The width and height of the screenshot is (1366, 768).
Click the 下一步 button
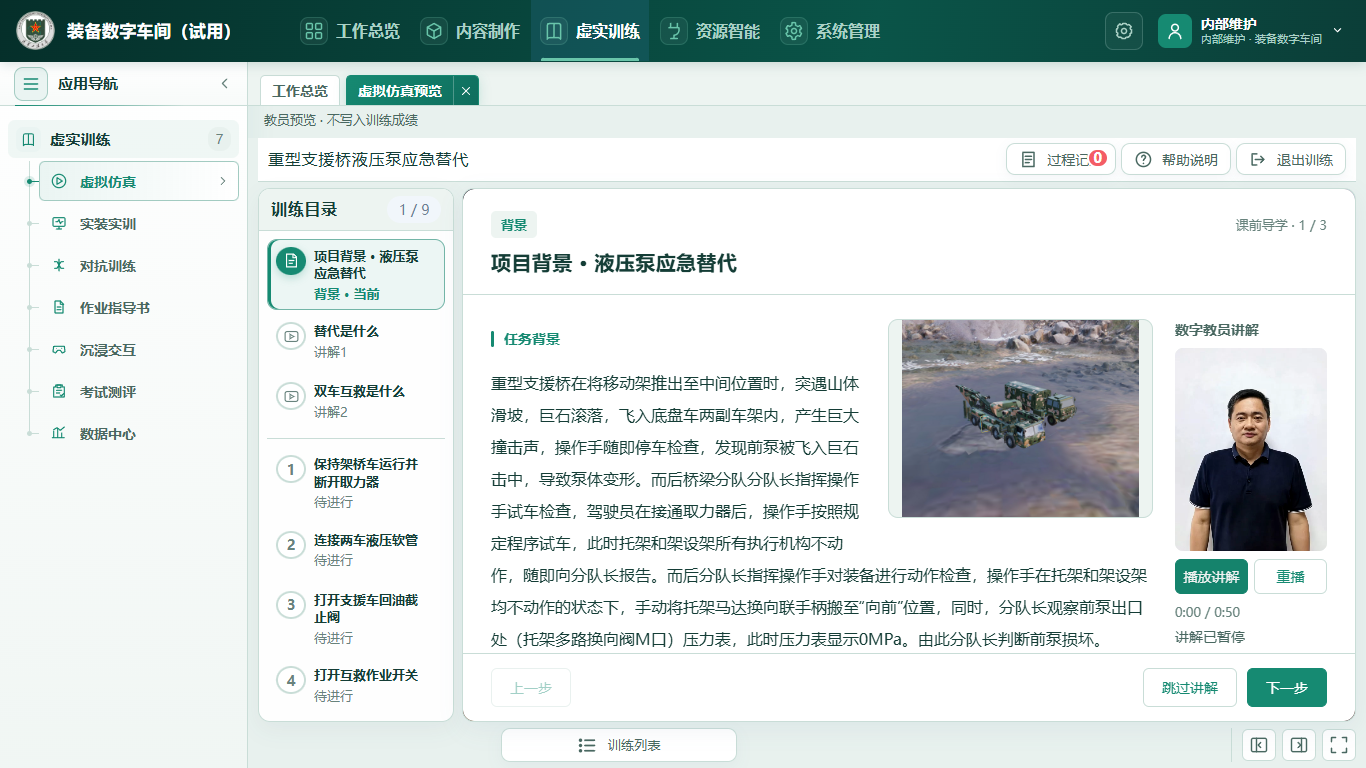pos(1286,687)
